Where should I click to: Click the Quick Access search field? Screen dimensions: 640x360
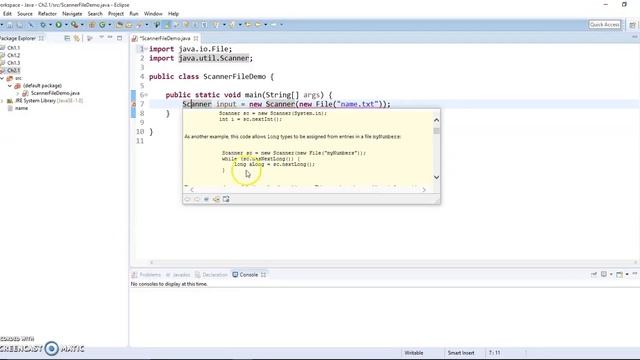click(x=604, y=25)
